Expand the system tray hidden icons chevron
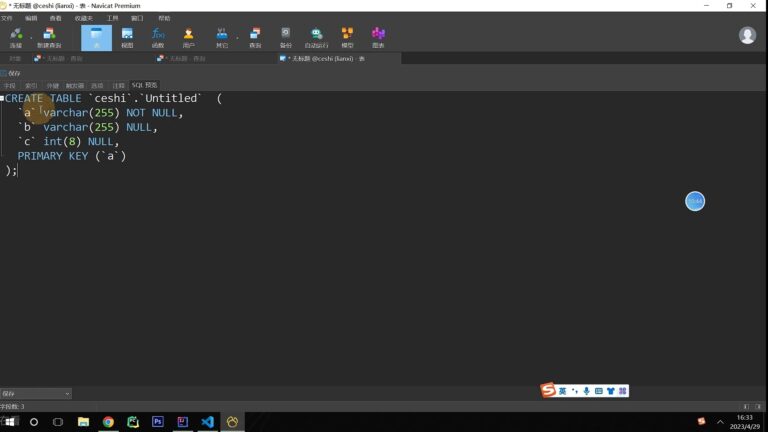Viewport: 768px width, 432px height. tap(720, 422)
